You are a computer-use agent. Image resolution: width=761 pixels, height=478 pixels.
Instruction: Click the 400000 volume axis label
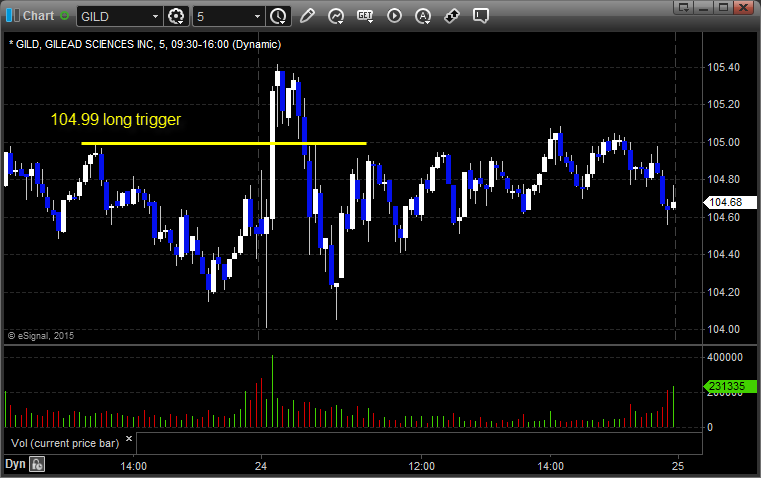pos(725,357)
